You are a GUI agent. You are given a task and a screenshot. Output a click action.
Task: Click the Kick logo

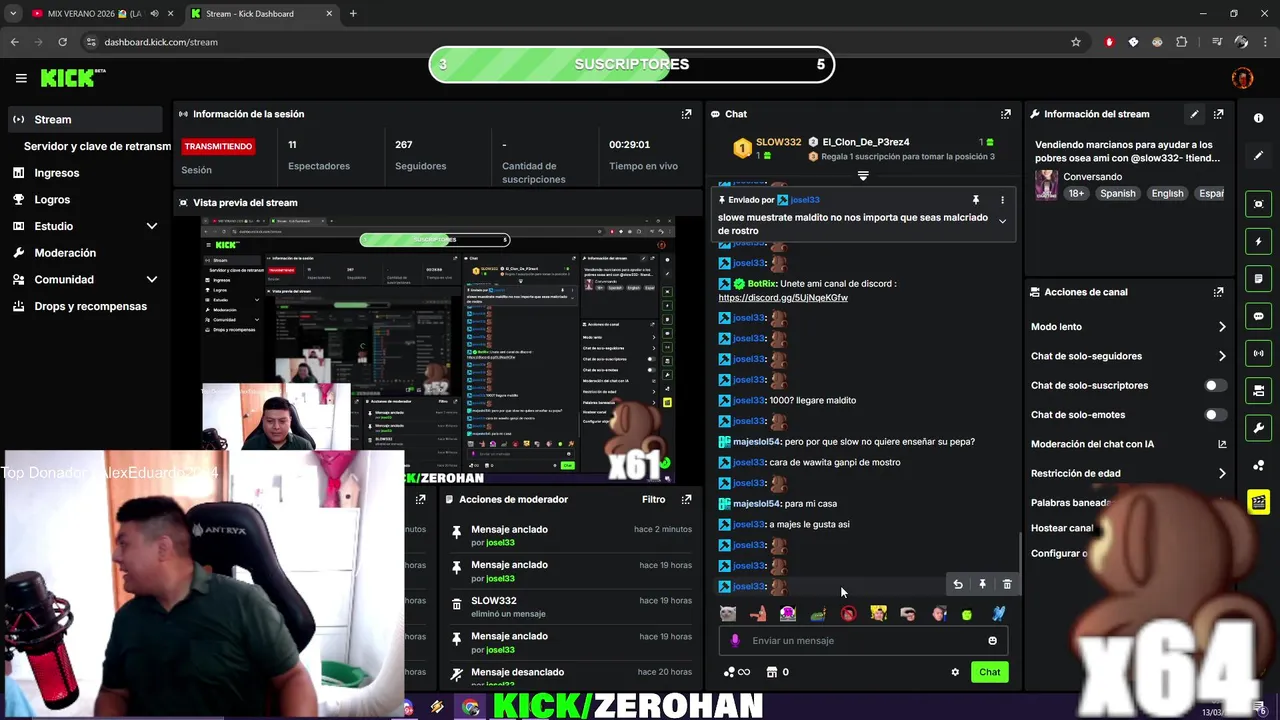pos(72,78)
